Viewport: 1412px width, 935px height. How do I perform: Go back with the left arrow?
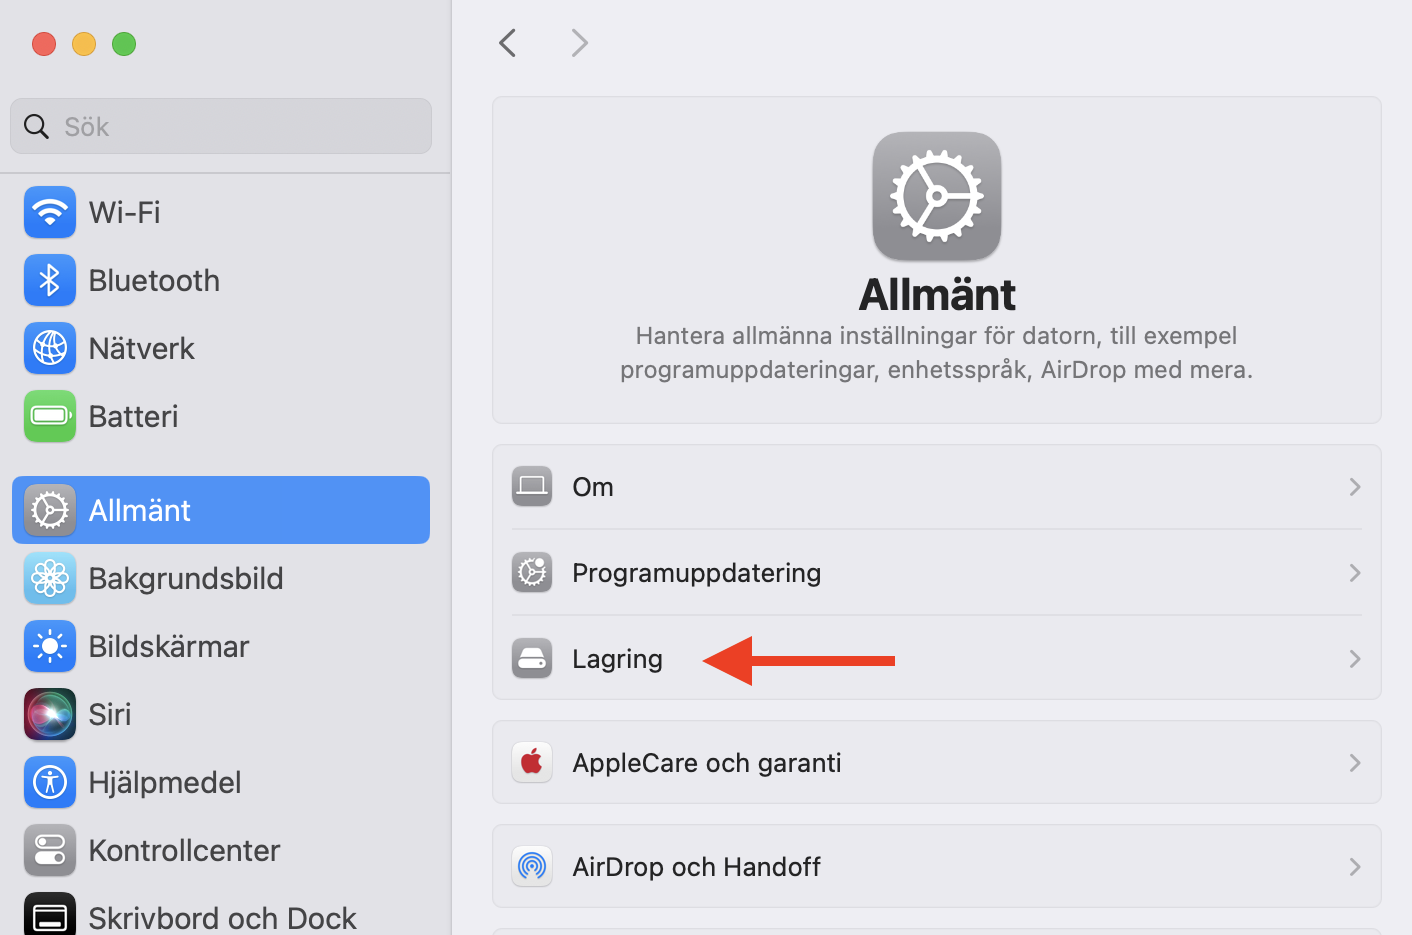point(508,43)
